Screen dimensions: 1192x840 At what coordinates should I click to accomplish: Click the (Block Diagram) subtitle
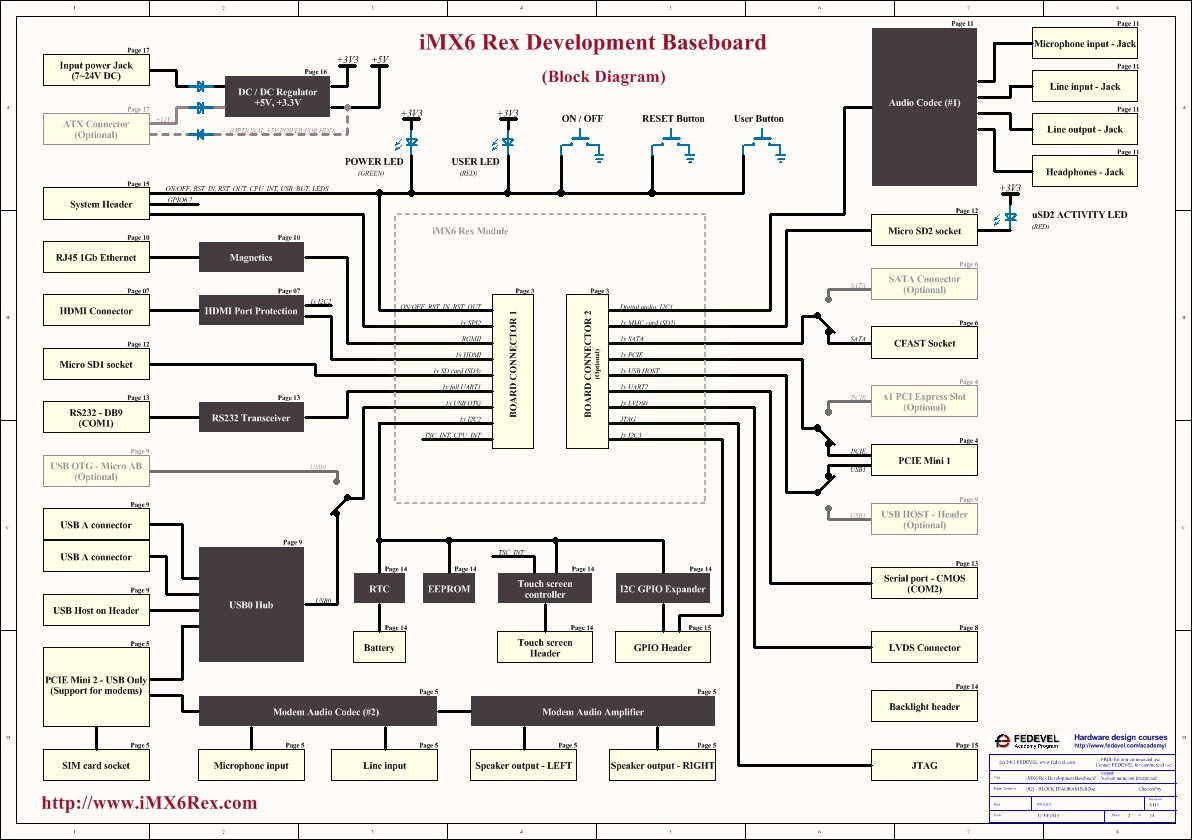coord(604,77)
